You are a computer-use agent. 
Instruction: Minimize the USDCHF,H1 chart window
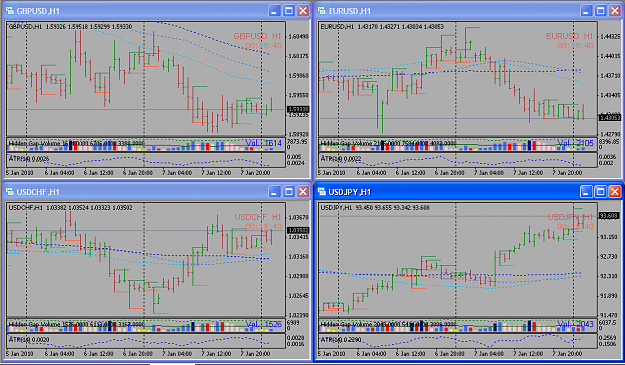274,192
